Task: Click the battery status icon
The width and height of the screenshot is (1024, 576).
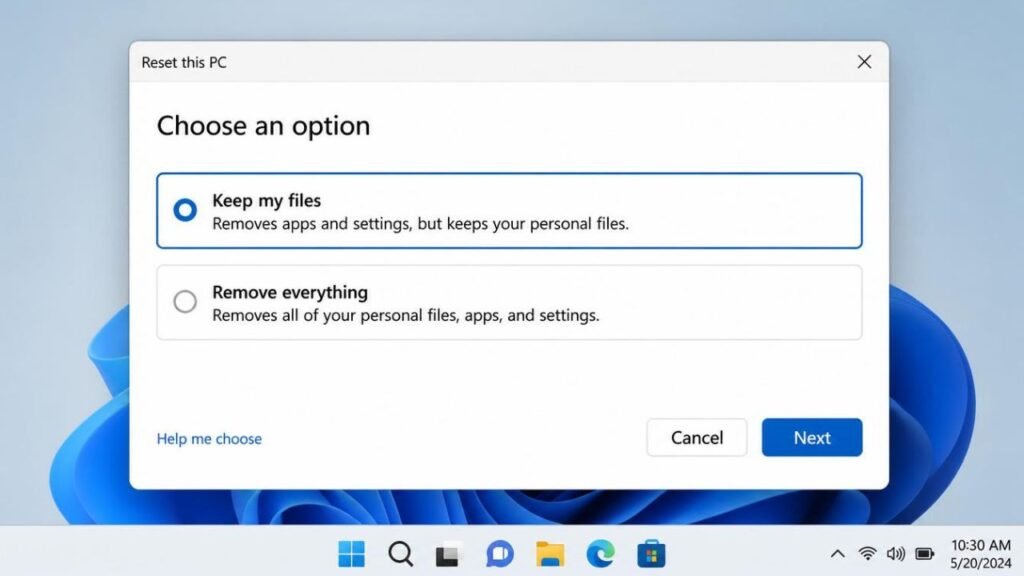Action: [x=925, y=554]
